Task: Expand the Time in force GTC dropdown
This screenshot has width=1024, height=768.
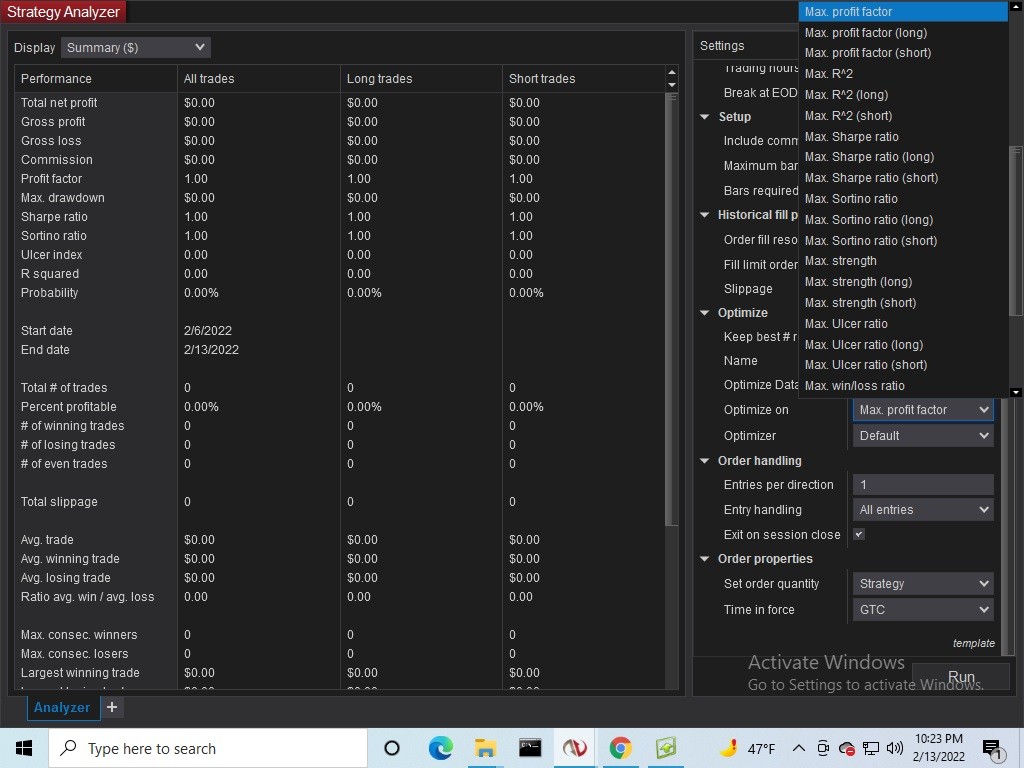Action: [922, 610]
